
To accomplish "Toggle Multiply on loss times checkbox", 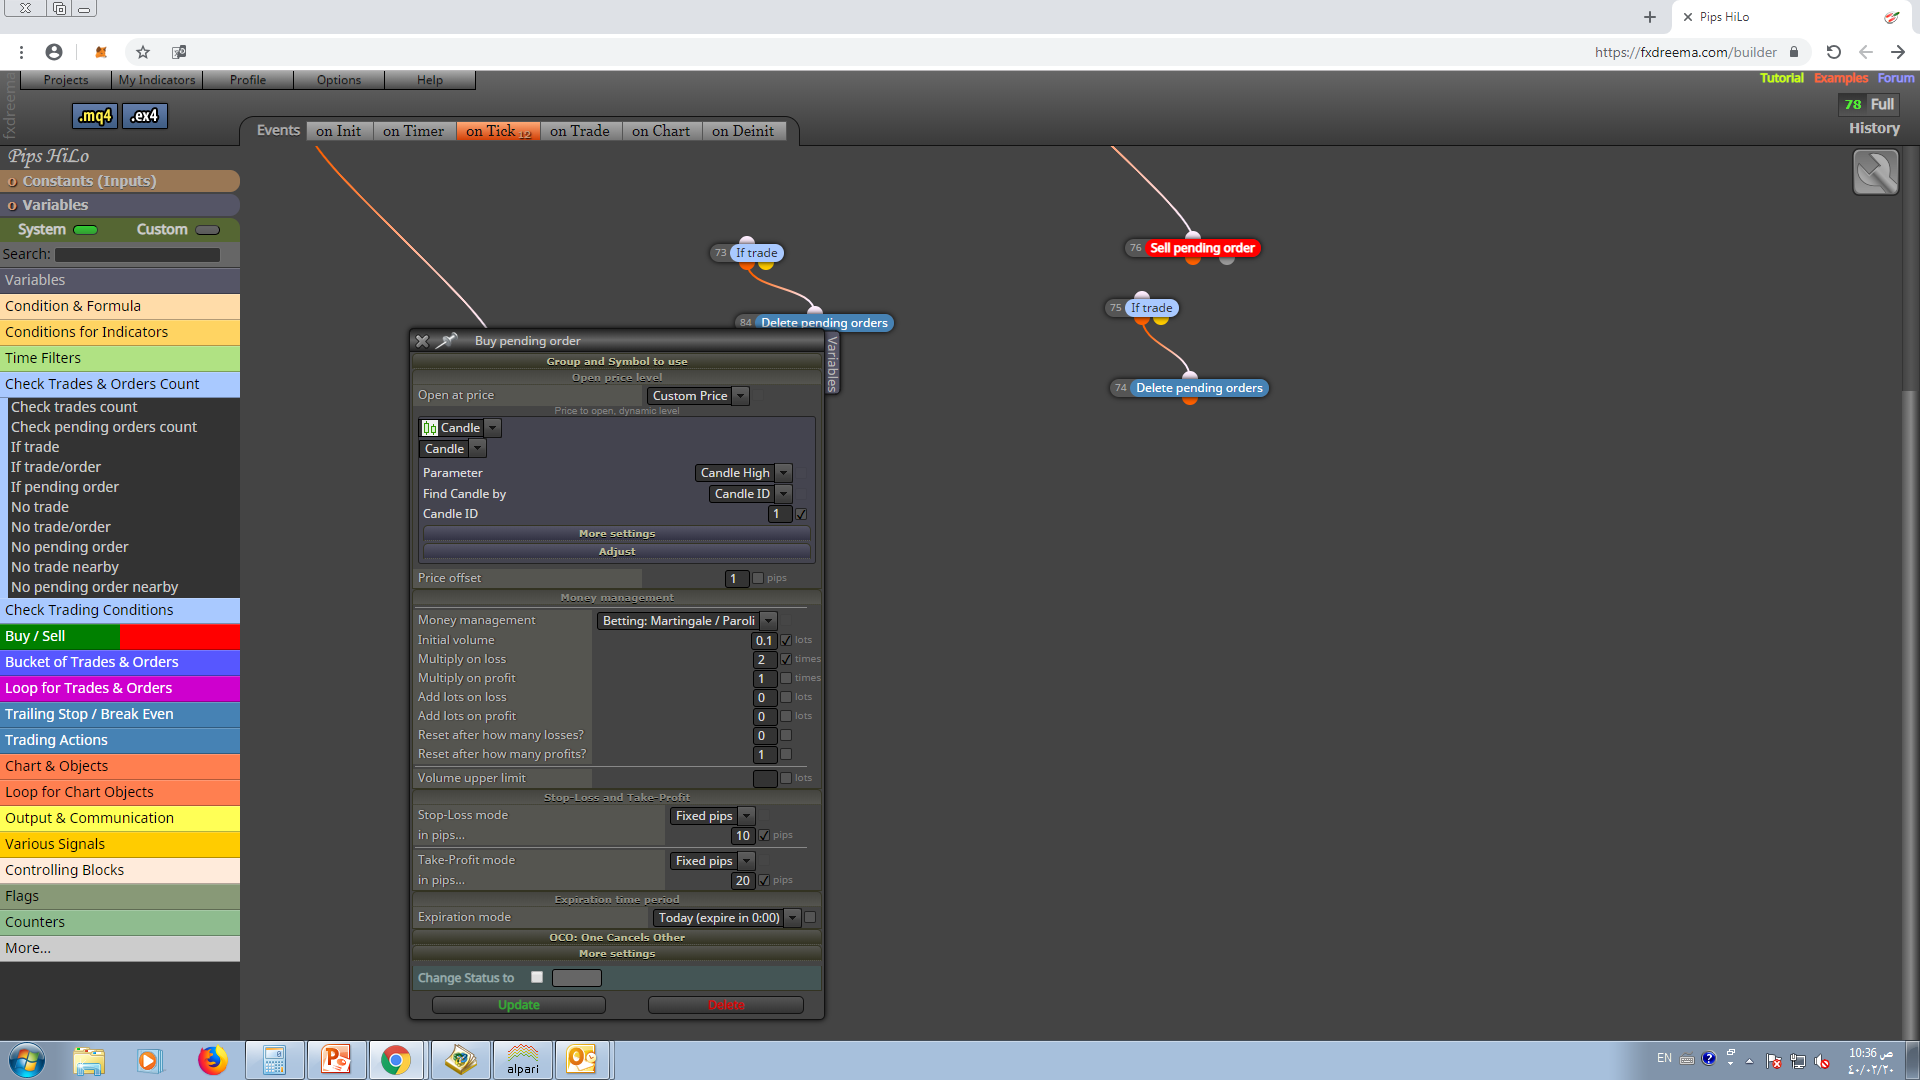I will point(786,659).
